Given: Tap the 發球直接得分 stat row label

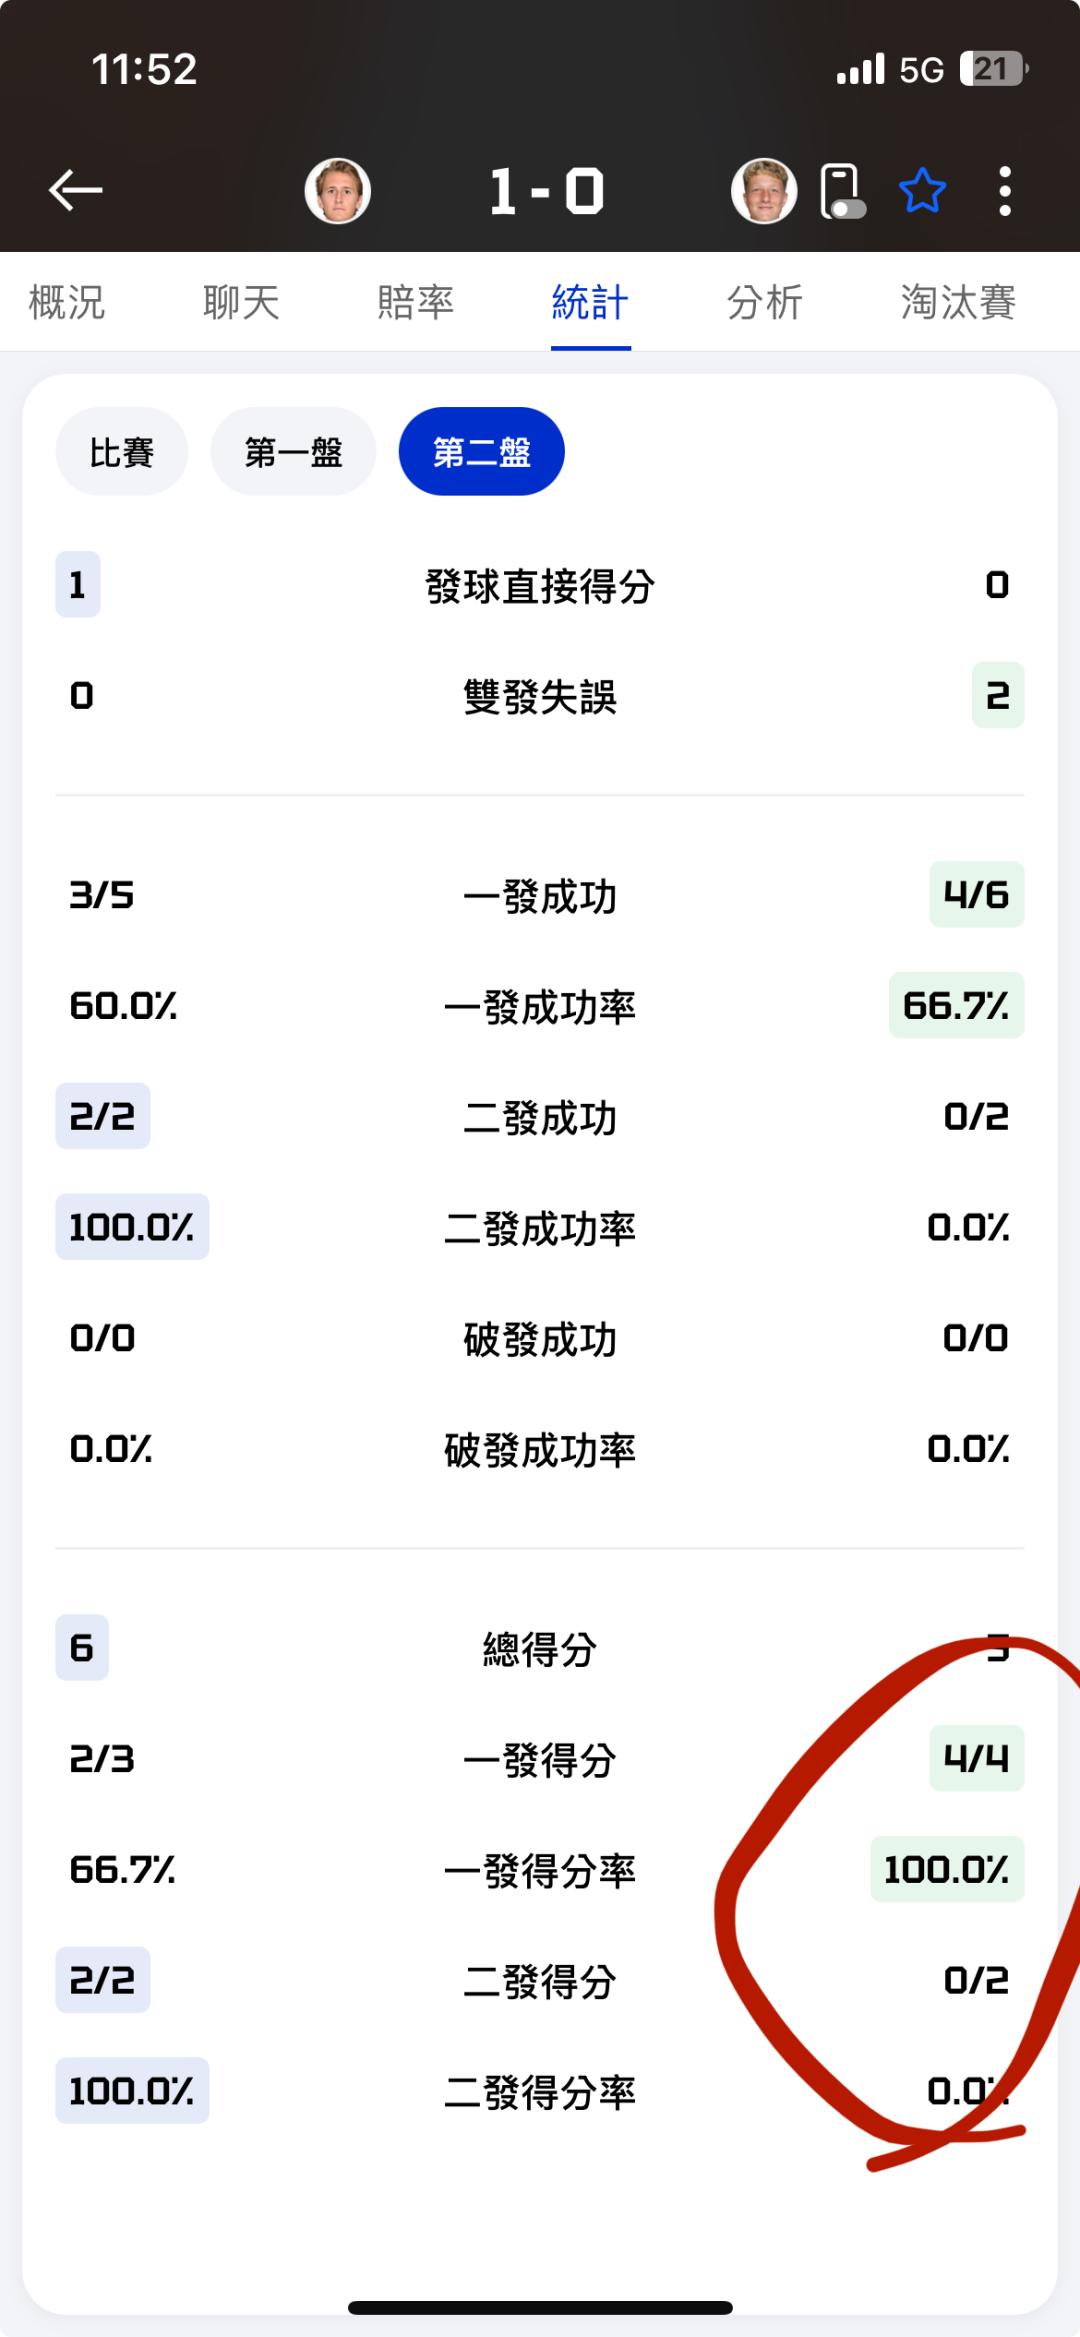Looking at the screenshot, I should click(x=540, y=586).
